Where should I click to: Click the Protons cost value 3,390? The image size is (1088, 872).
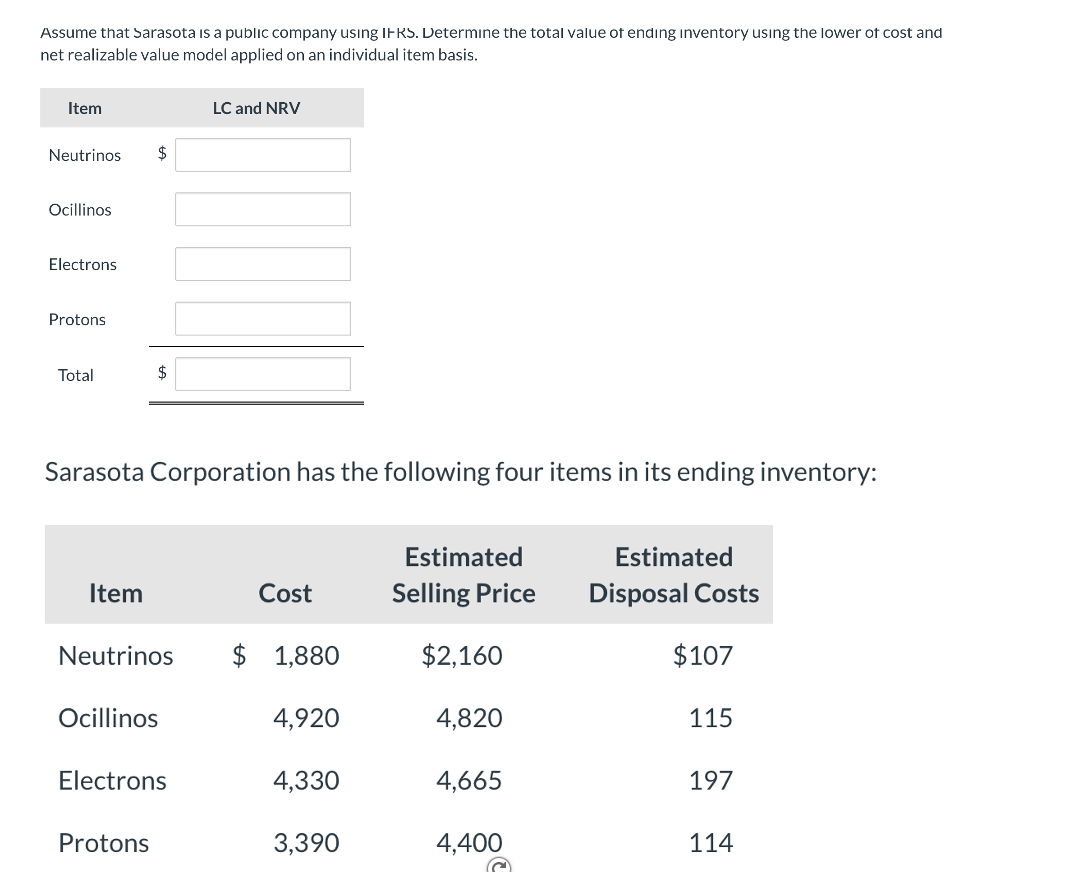click(306, 843)
